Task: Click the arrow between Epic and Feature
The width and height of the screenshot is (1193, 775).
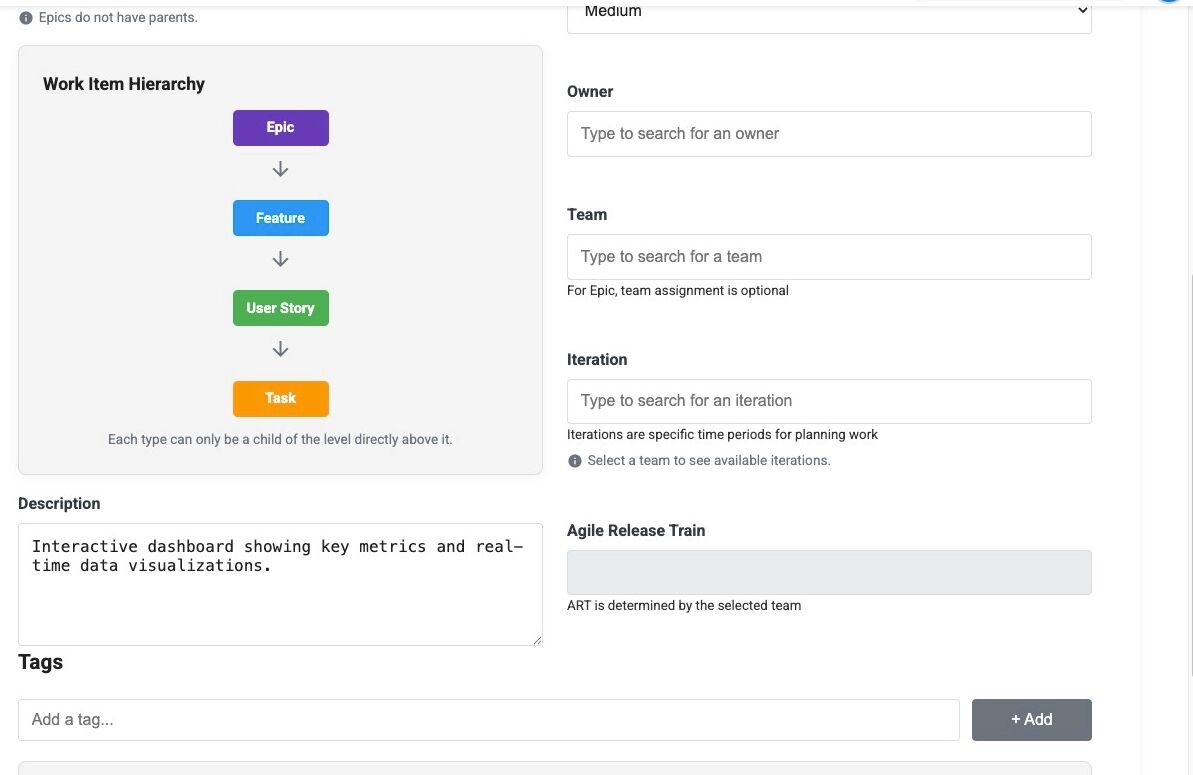Action: coord(281,169)
